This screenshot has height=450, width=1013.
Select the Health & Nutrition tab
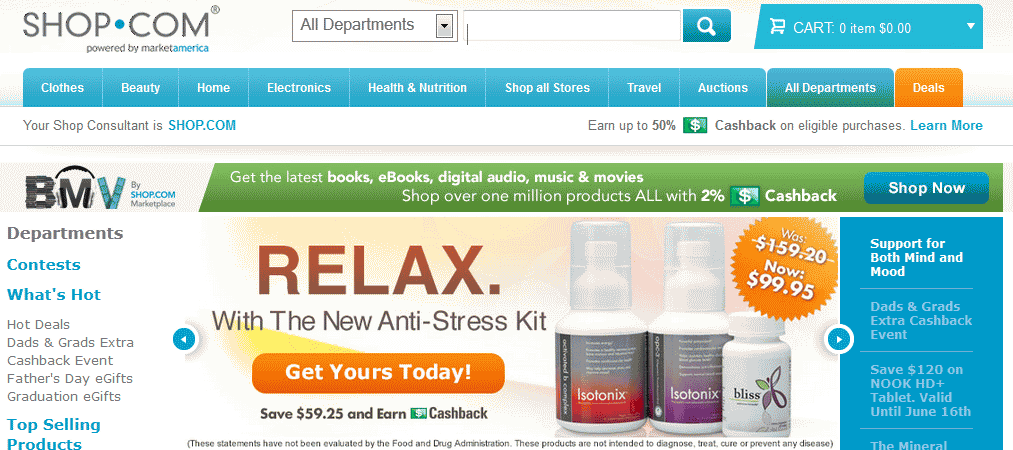pos(417,88)
